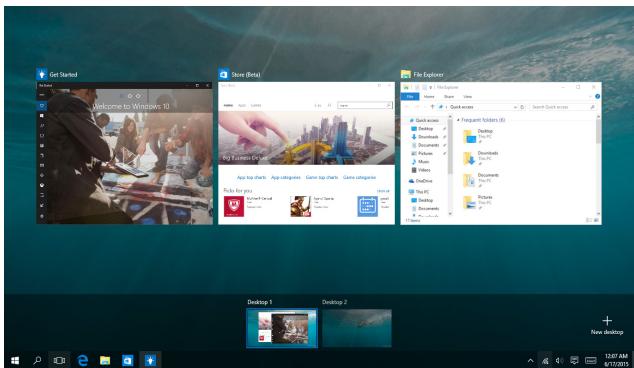Add a New desktop
The image size is (634, 368).
pos(607,326)
